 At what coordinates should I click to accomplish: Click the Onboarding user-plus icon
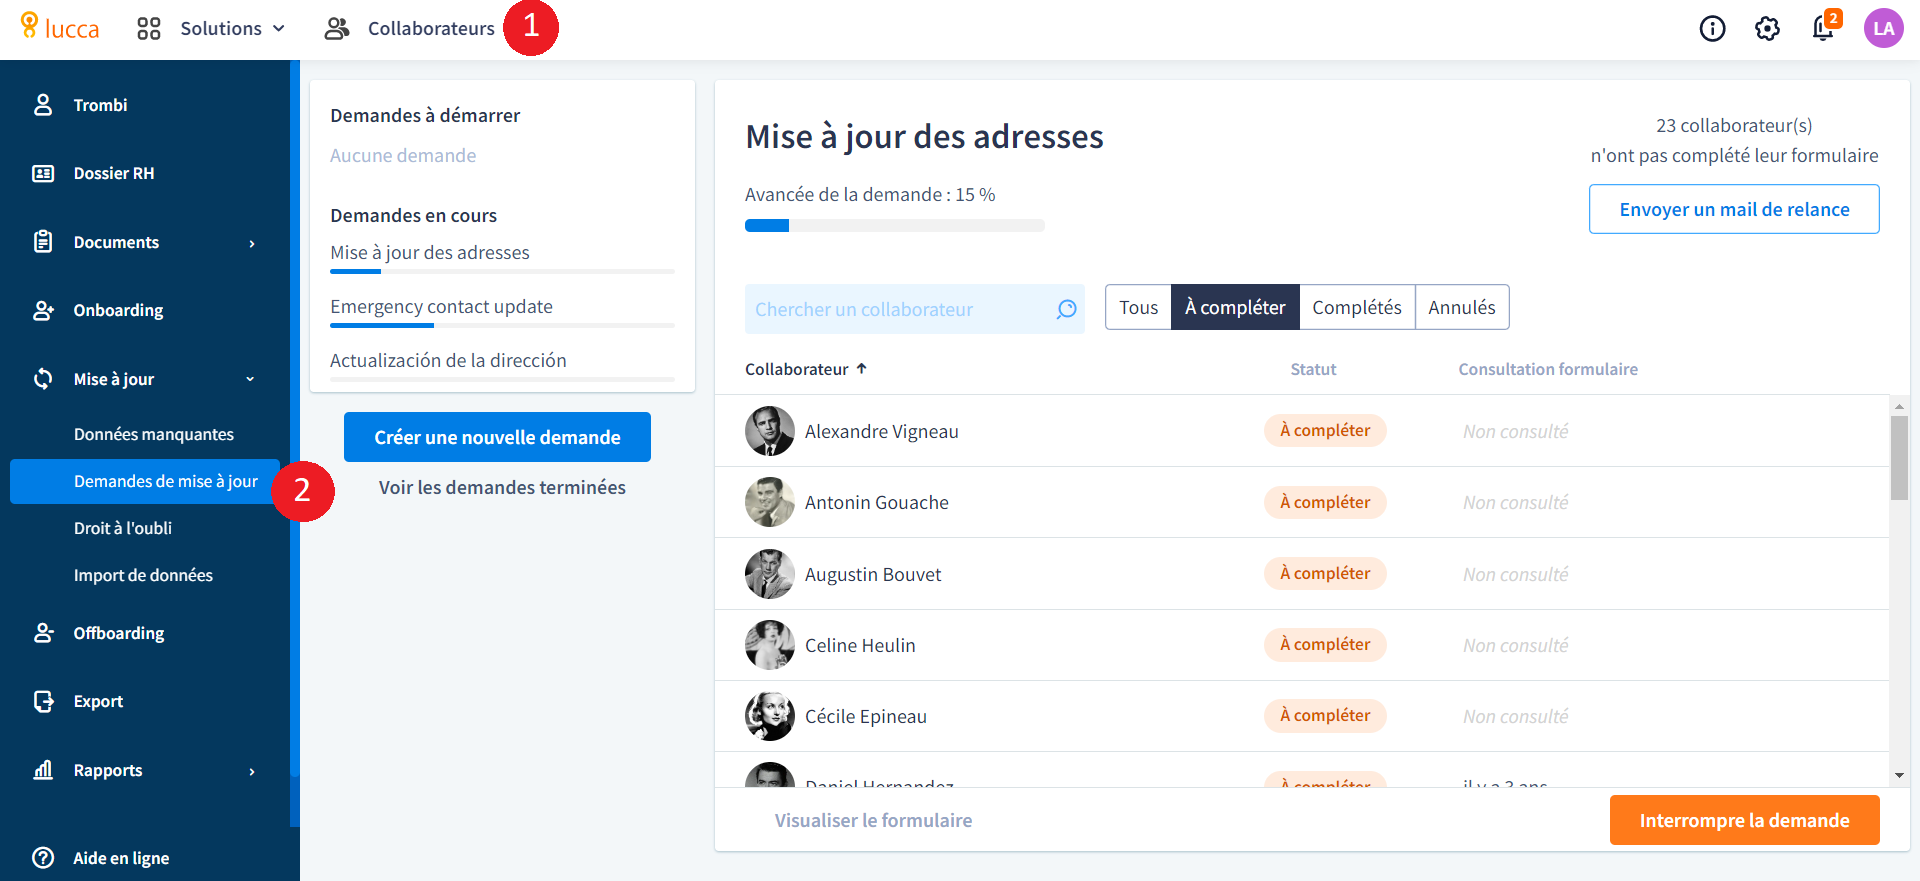pyautogui.click(x=43, y=310)
